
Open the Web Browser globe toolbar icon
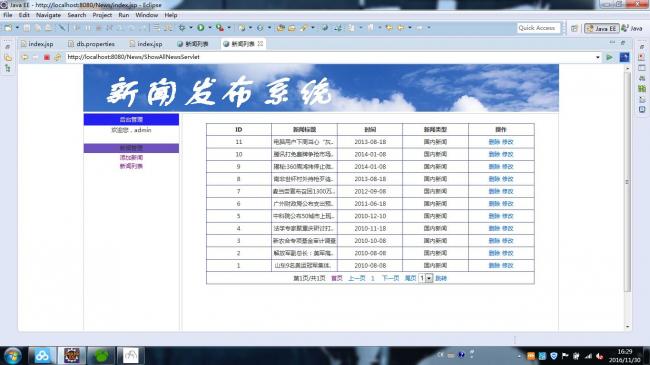click(x=325, y=28)
